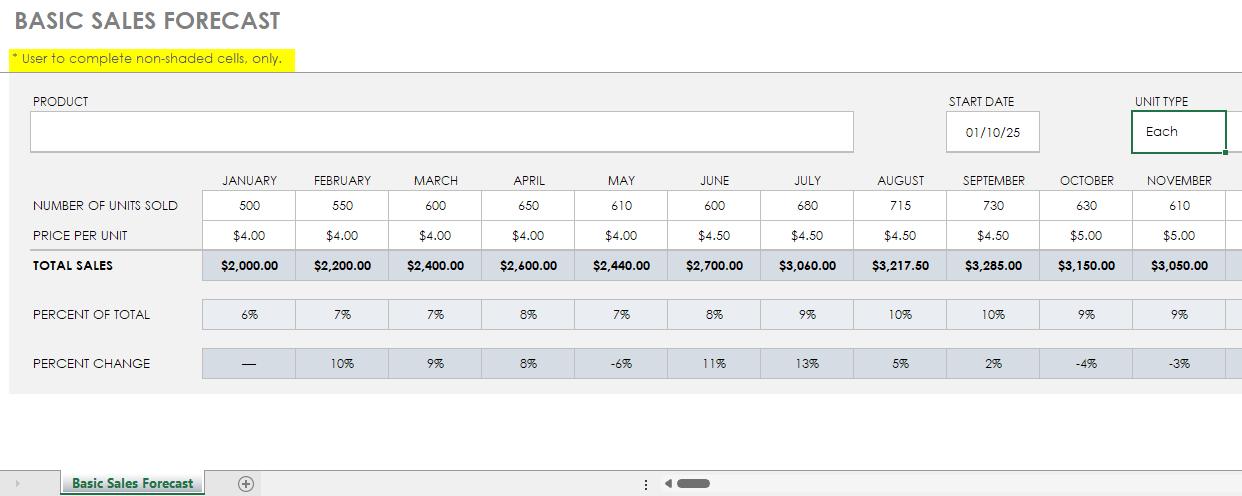
Task: Click May percent change -6%
Action: pos(621,363)
